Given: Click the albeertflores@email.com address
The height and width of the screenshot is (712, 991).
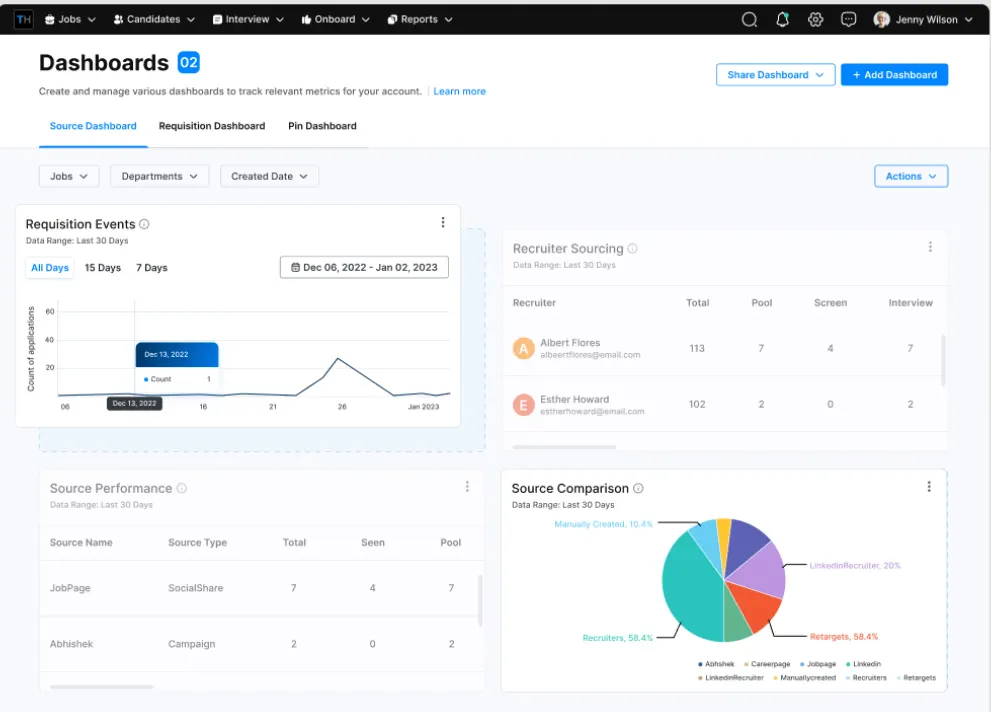Looking at the screenshot, I should pos(590,355).
